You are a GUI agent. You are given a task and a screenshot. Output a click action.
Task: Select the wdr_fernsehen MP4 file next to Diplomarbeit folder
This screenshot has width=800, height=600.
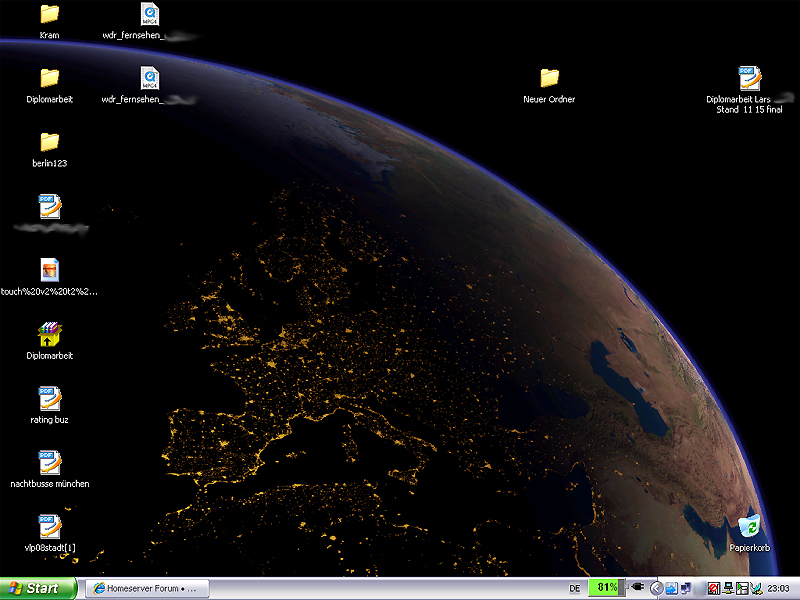[149, 78]
